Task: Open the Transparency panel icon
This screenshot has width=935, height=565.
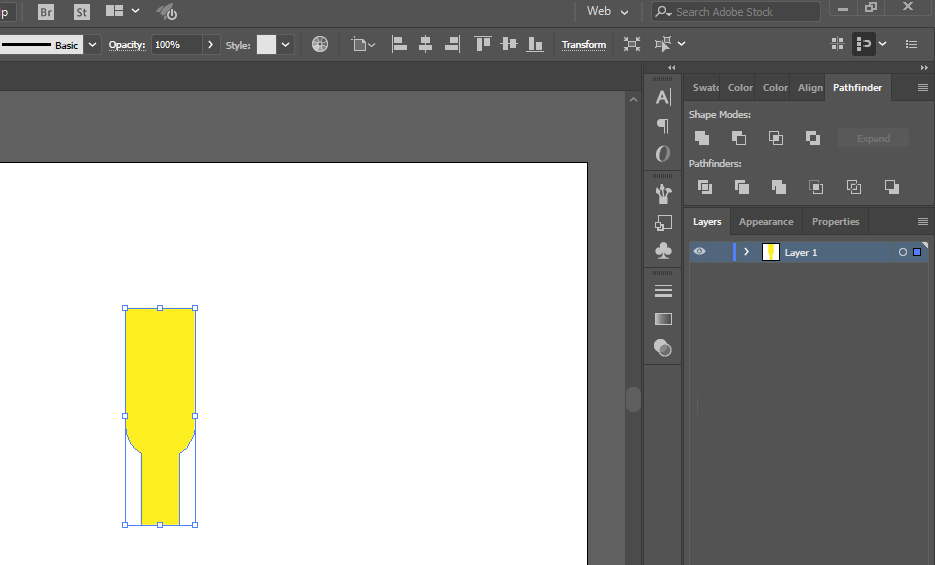Action: tap(663, 347)
